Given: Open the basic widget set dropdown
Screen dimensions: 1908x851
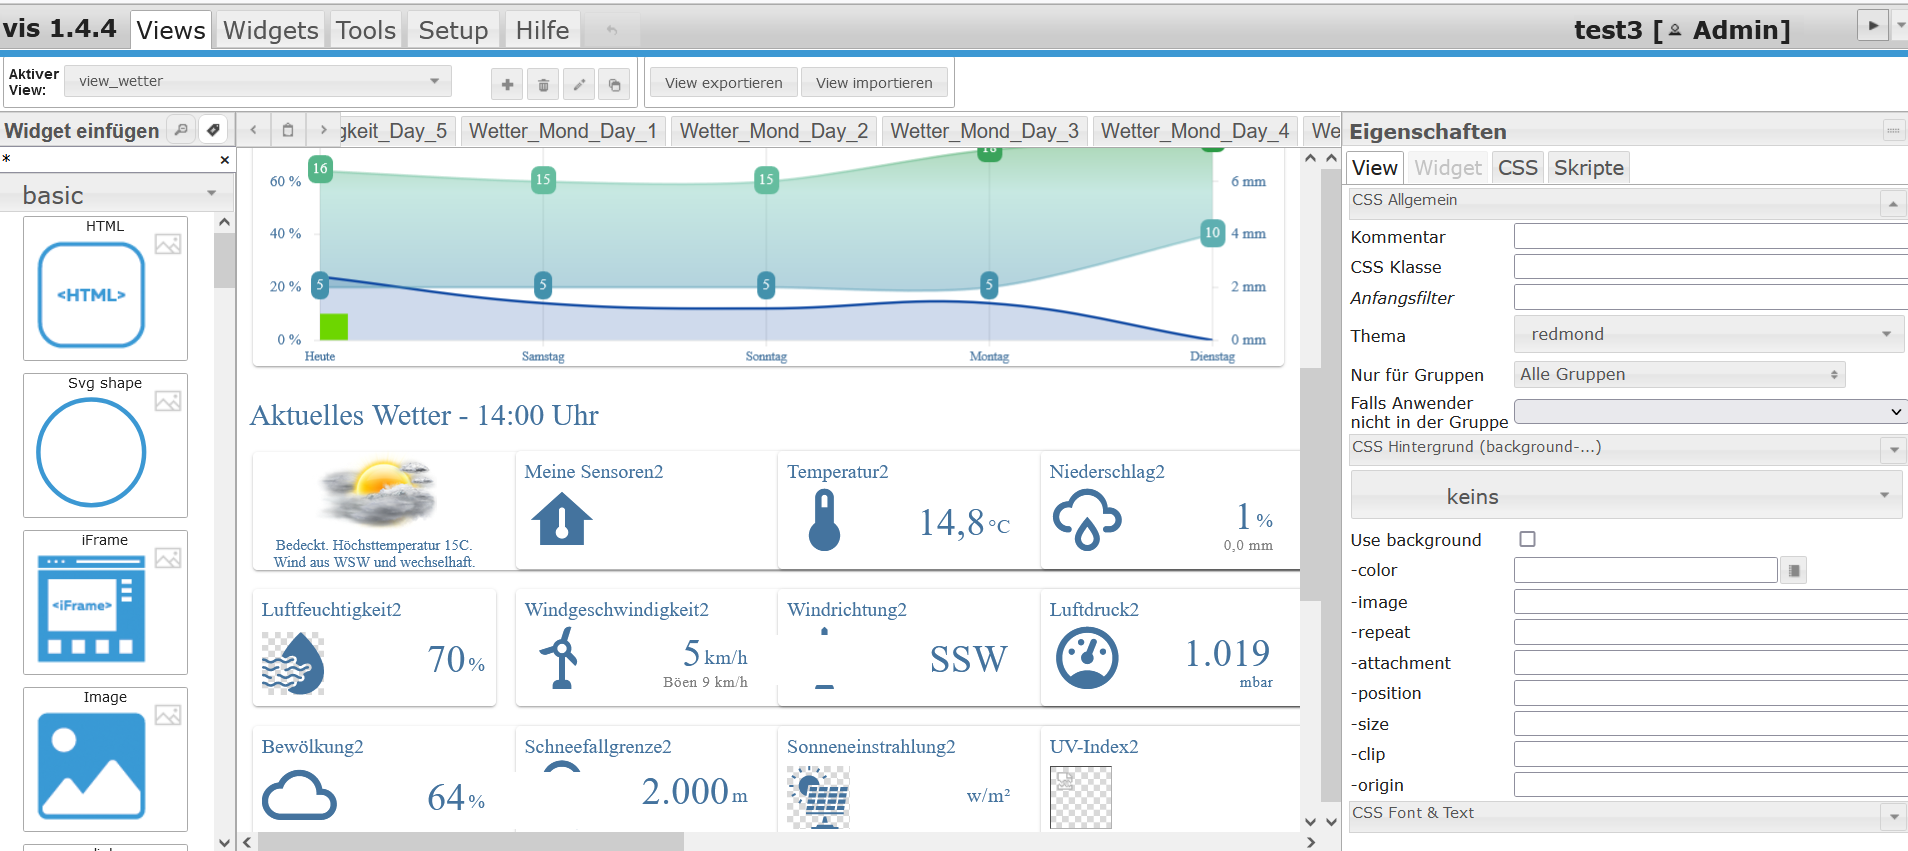Looking at the screenshot, I should pos(118,194).
